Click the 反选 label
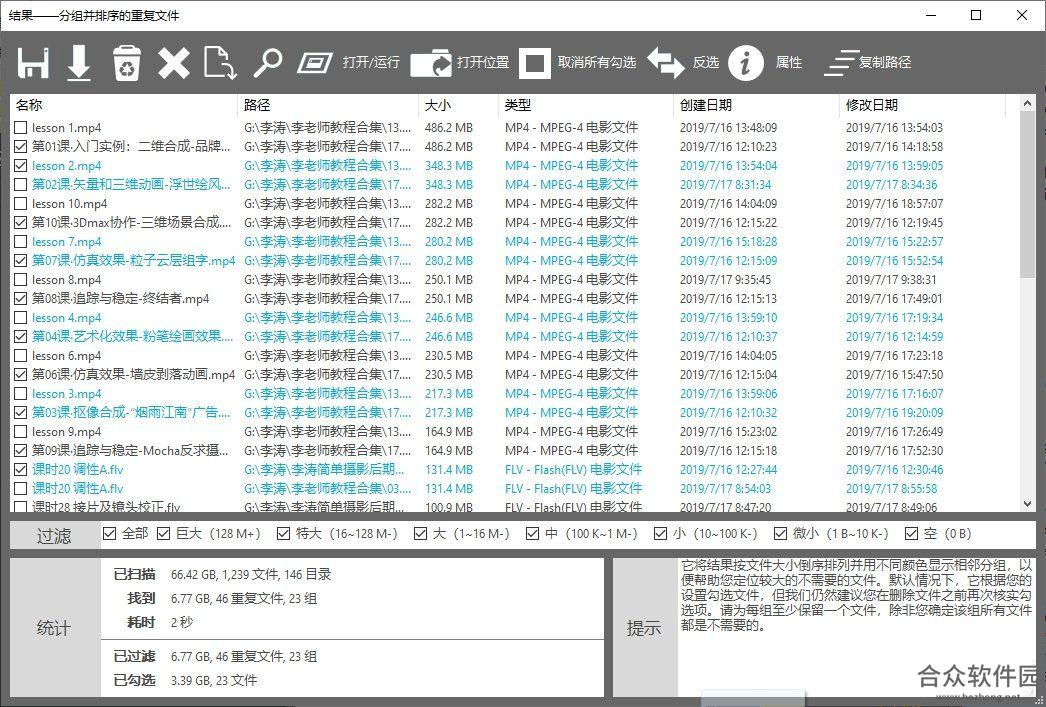The width and height of the screenshot is (1046, 707). (706, 62)
